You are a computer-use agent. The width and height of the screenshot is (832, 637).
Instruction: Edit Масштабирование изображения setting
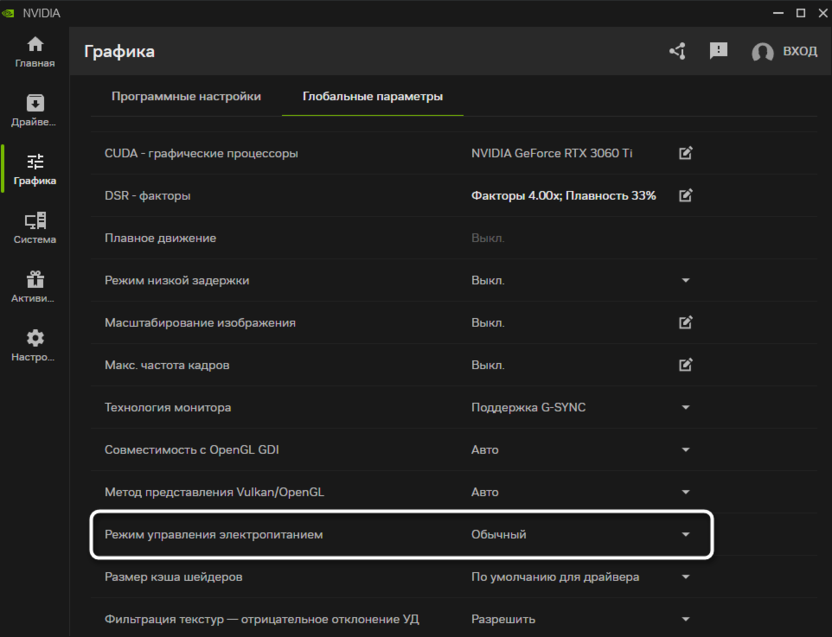tap(685, 323)
